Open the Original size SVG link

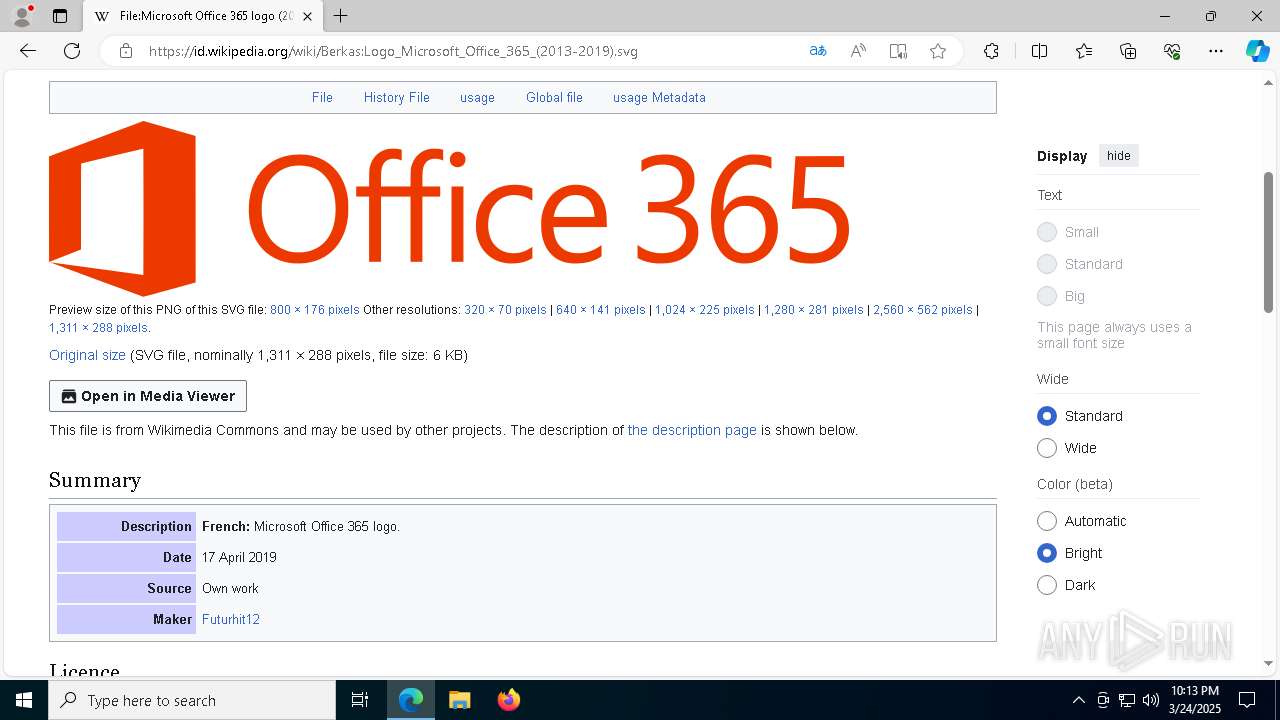(87, 355)
